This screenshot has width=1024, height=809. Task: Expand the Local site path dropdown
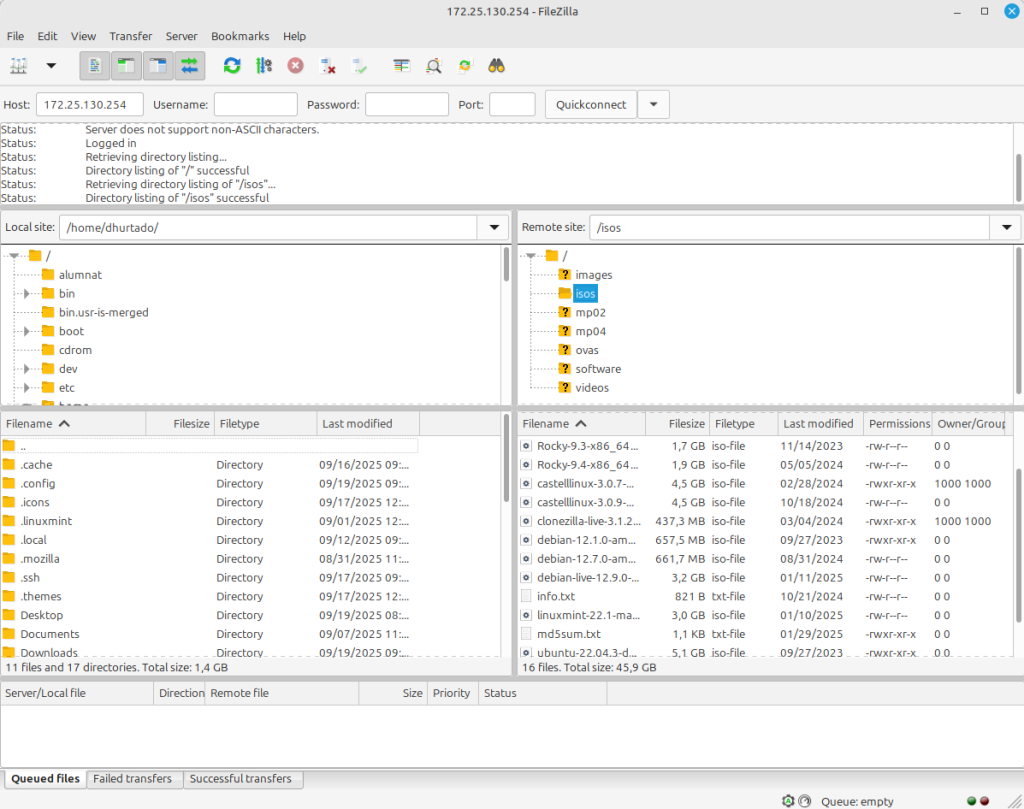click(x=493, y=228)
